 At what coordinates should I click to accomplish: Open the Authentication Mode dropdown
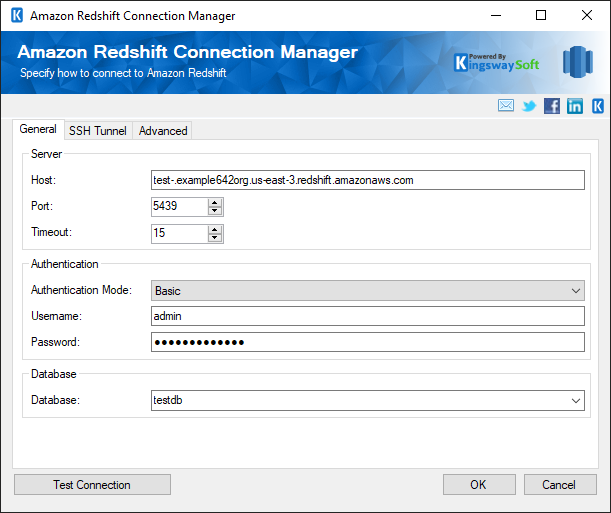pyautogui.click(x=368, y=291)
